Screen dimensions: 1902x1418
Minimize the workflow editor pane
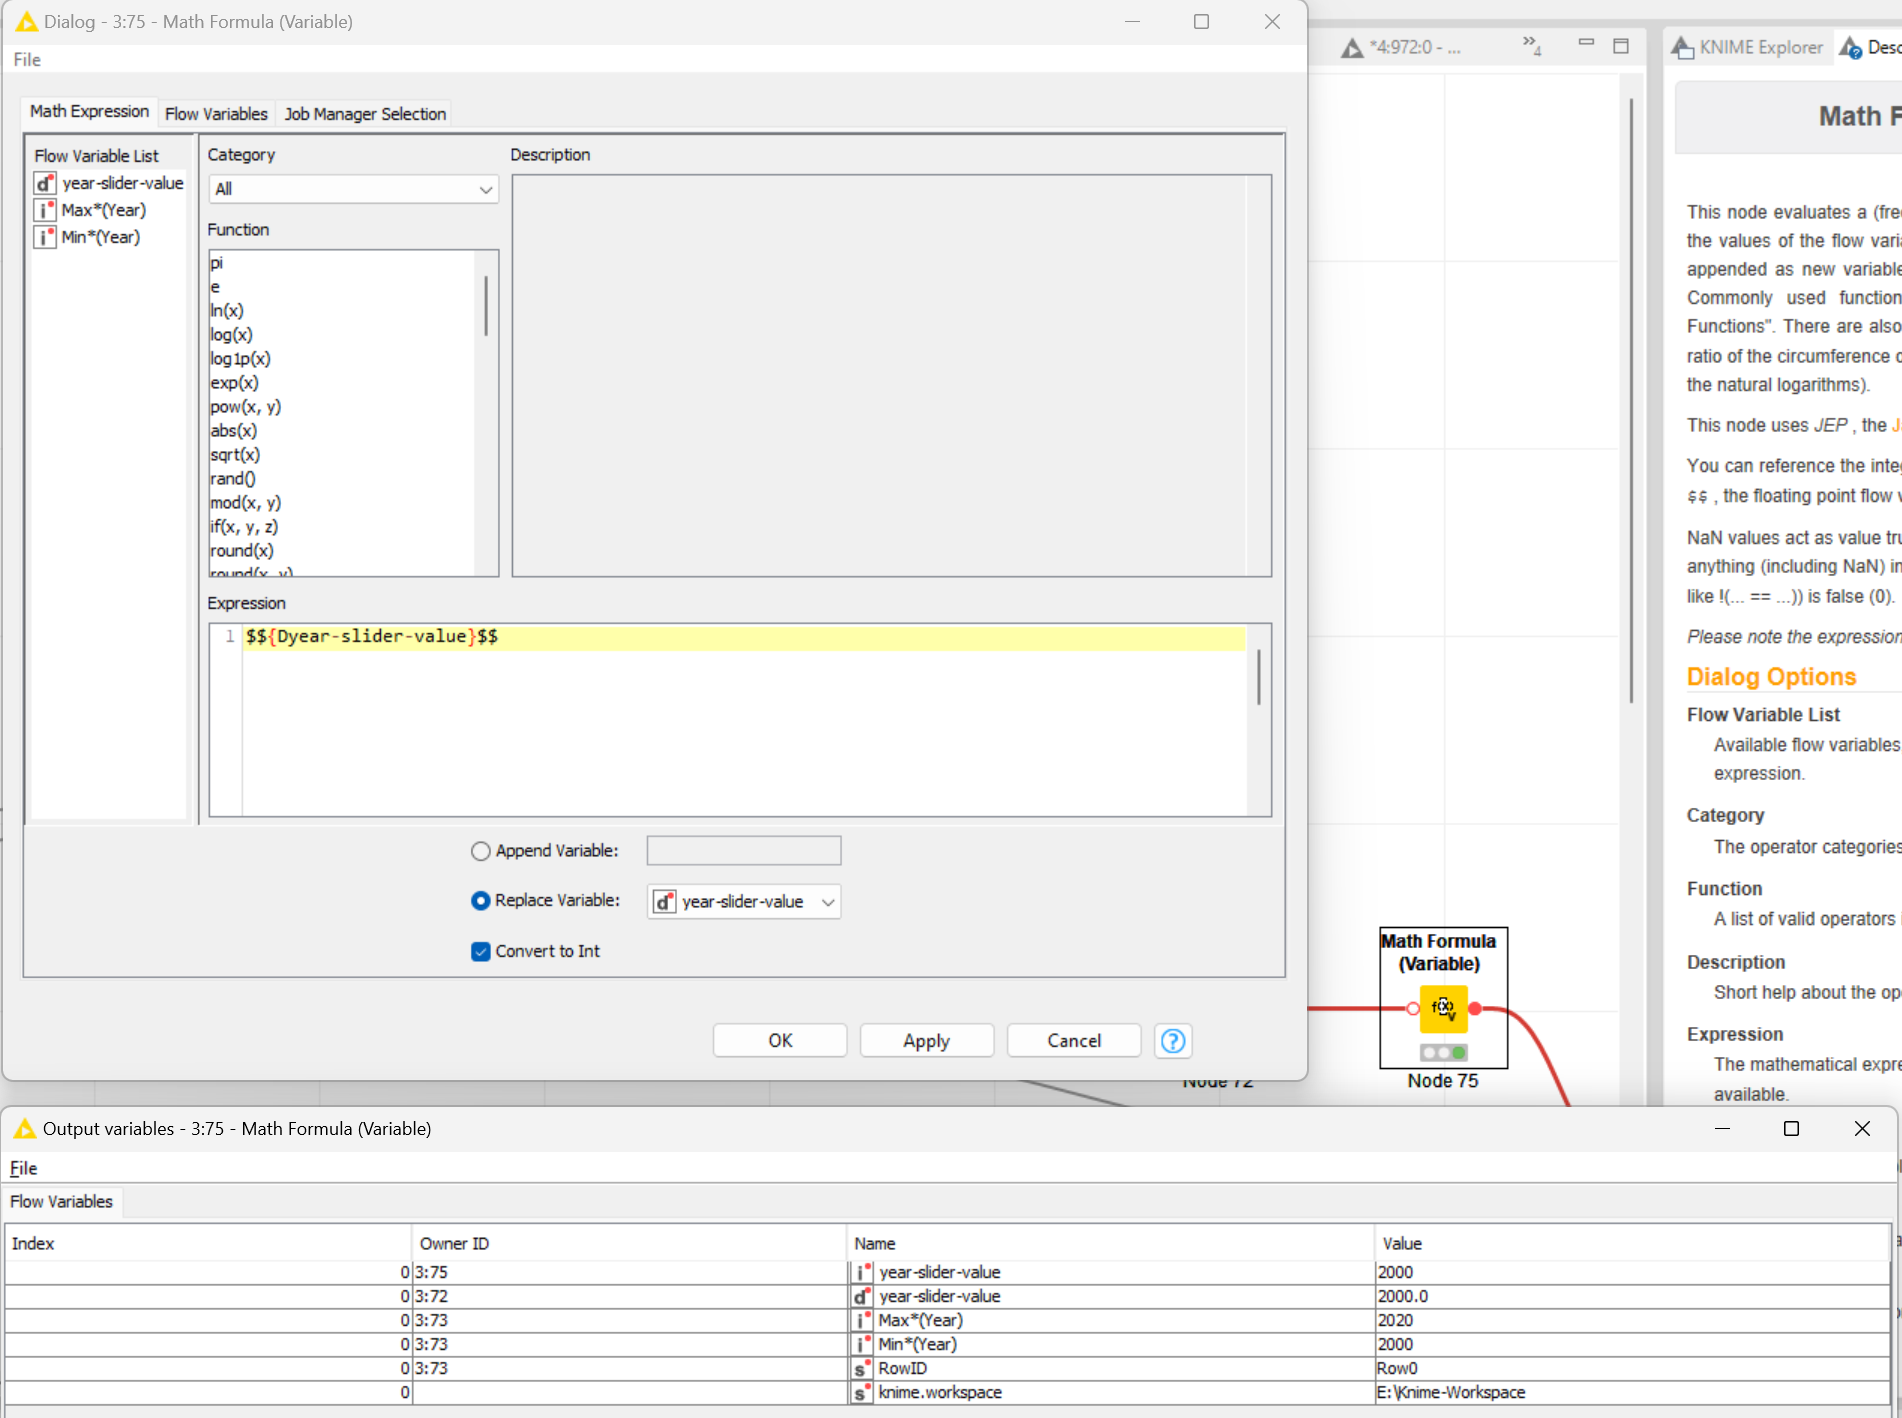pyautogui.click(x=1586, y=42)
